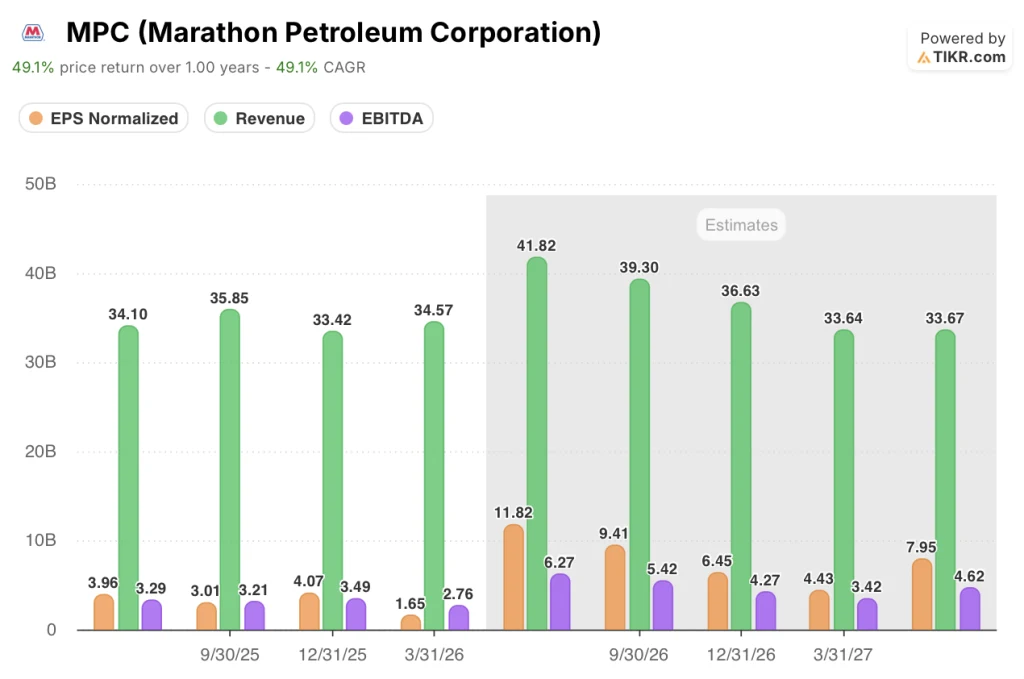
Task: Click the 3/31/26 axis date label
Action: point(434,655)
